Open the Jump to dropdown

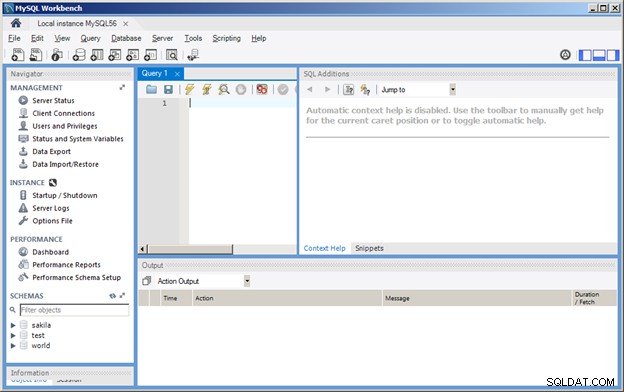[x=452, y=90]
